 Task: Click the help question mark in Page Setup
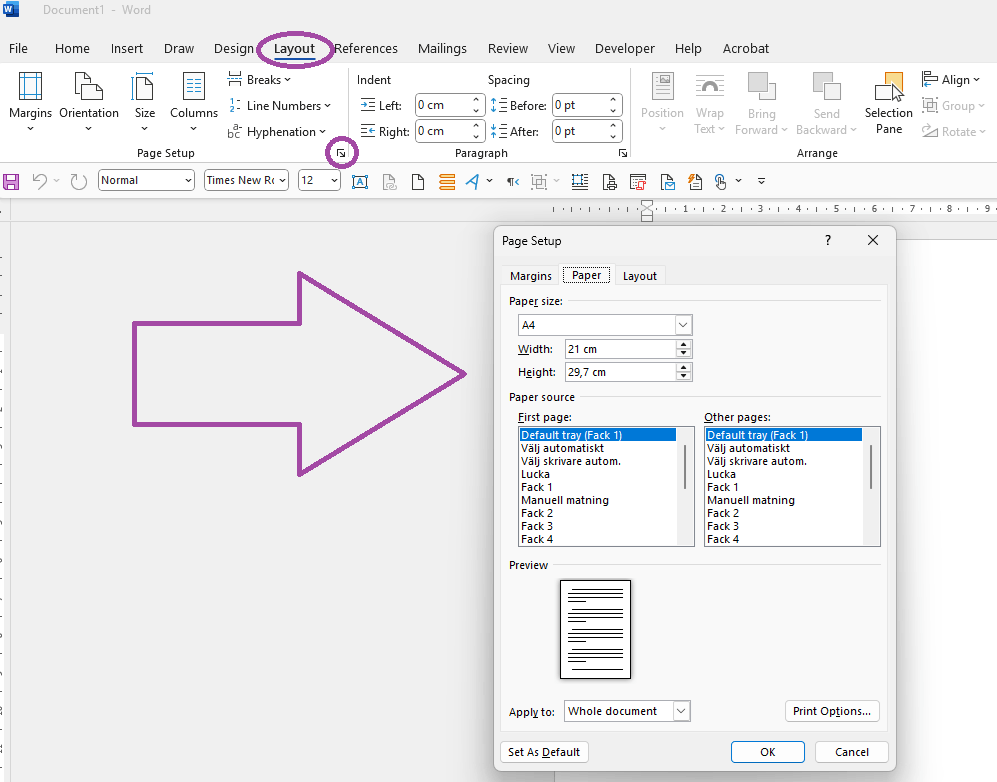click(x=828, y=240)
